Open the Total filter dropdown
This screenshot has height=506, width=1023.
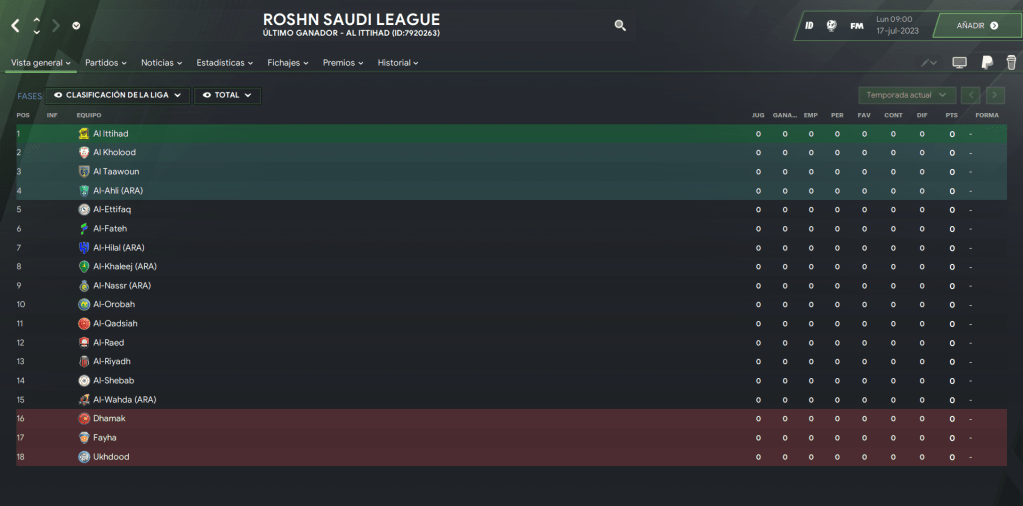pyautogui.click(x=227, y=95)
